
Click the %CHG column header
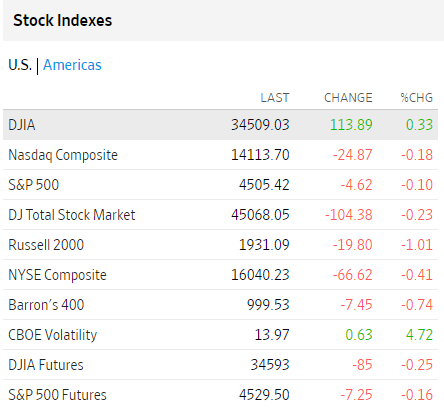pos(417,98)
